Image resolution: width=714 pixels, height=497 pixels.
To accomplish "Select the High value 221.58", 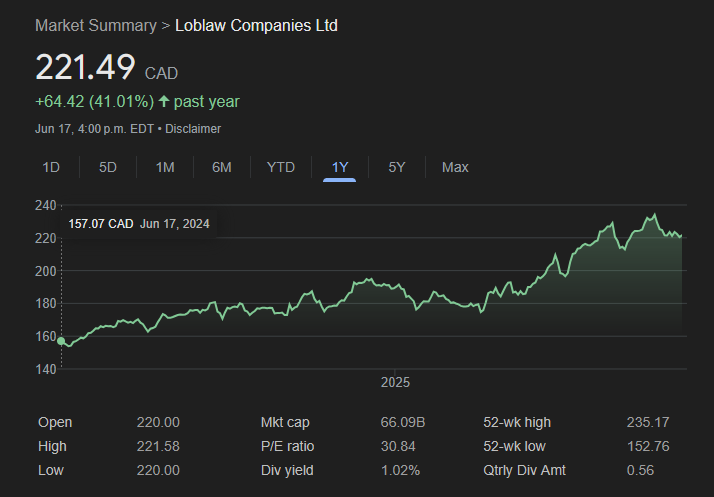I will (158, 446).
